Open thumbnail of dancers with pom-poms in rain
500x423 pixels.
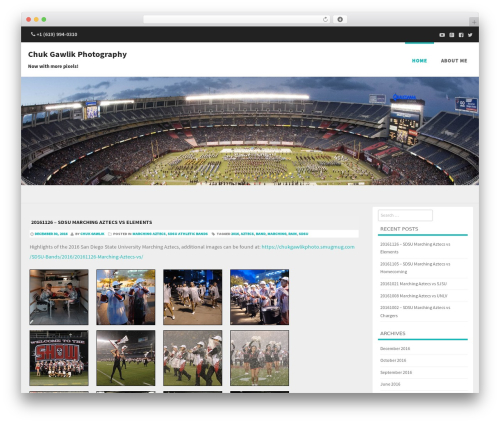pos(259,358)
